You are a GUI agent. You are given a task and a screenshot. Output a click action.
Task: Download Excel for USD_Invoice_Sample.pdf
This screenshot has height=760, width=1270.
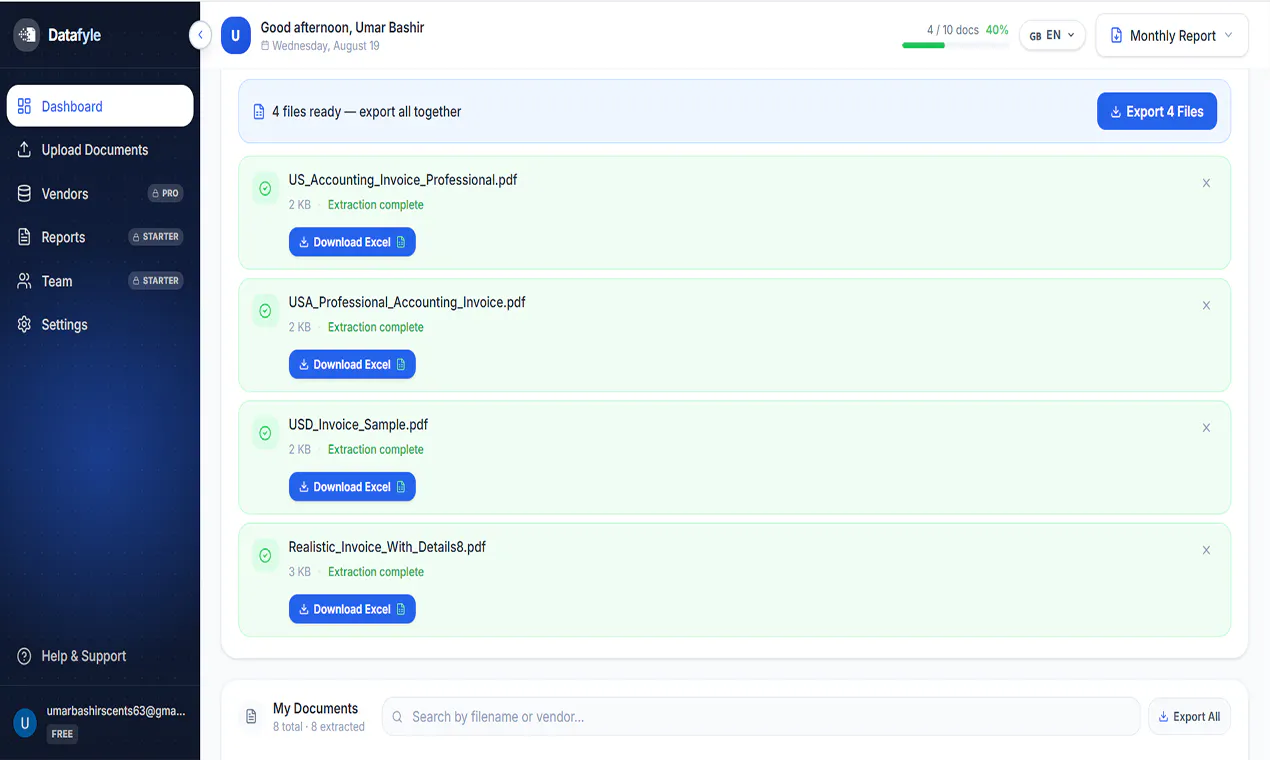tap(352, 487)
